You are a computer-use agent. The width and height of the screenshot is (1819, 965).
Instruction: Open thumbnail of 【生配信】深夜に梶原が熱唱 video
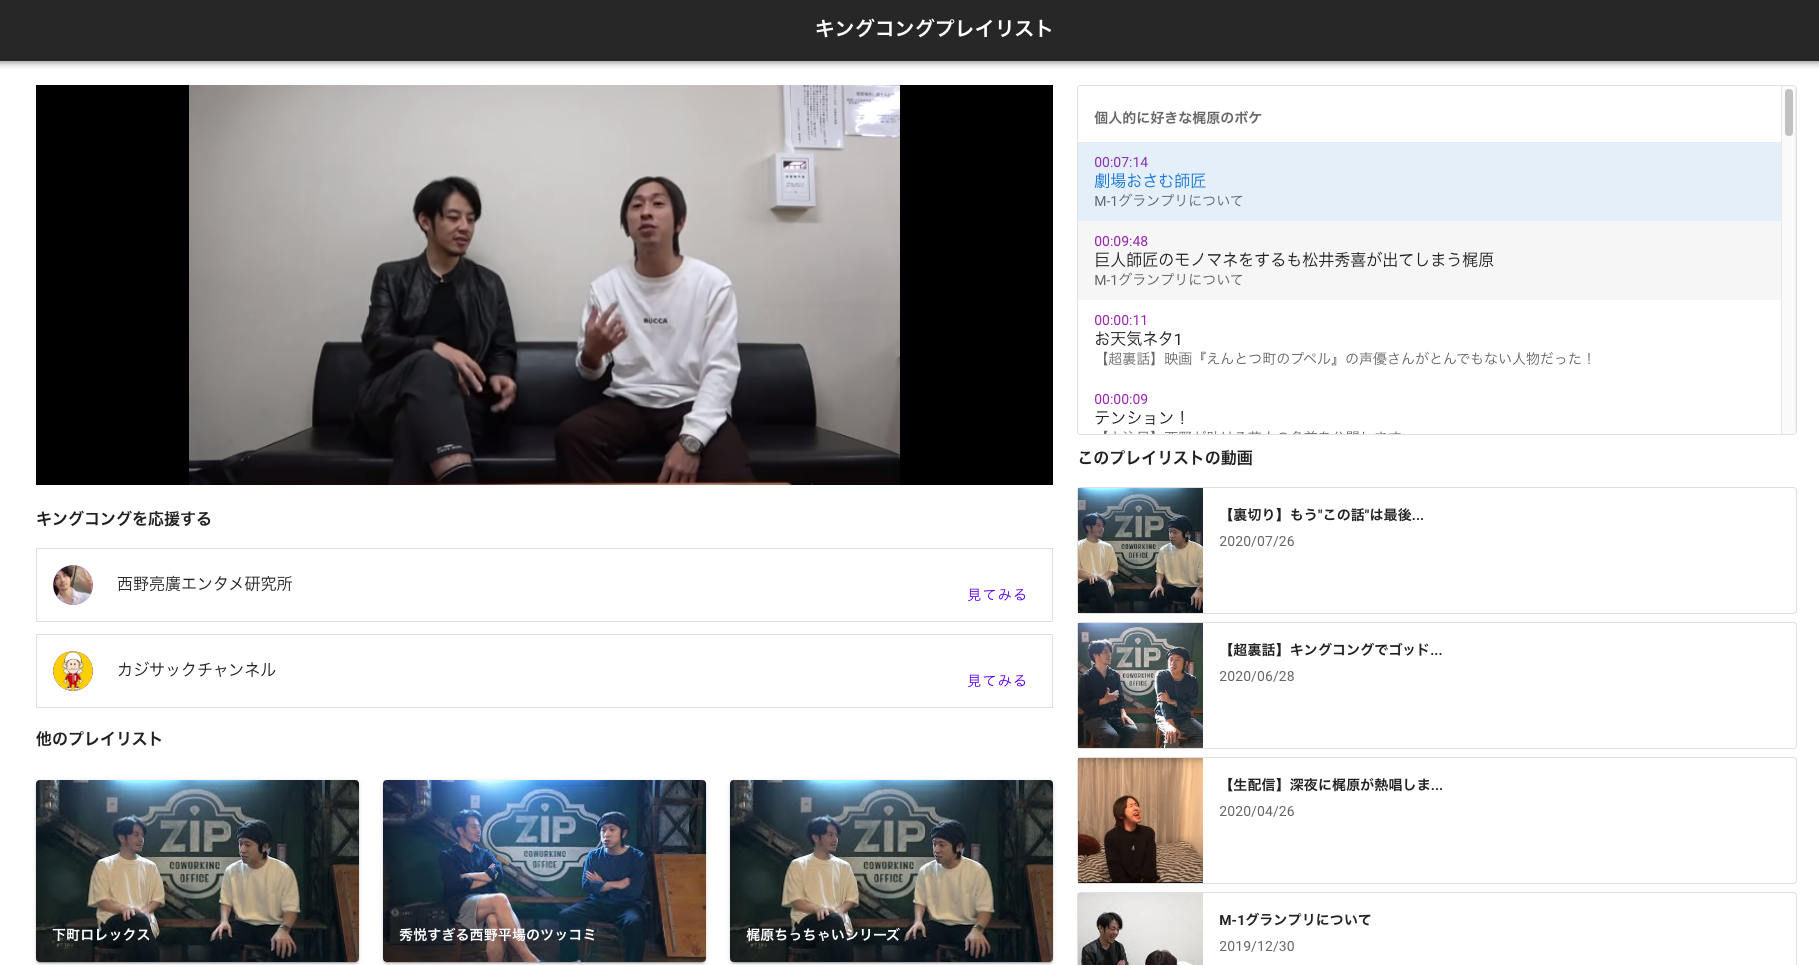coord(1140,820)
